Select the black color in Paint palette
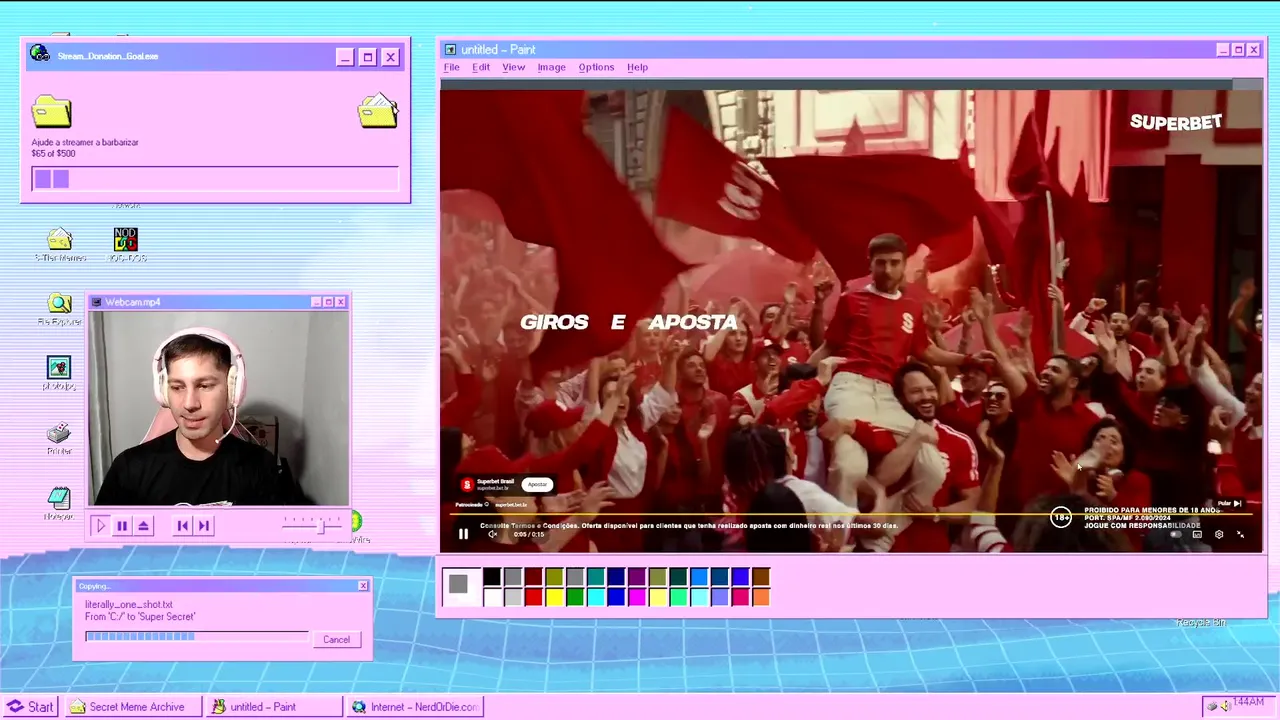This screenshot has width=1280, height=720. point(492,577)
